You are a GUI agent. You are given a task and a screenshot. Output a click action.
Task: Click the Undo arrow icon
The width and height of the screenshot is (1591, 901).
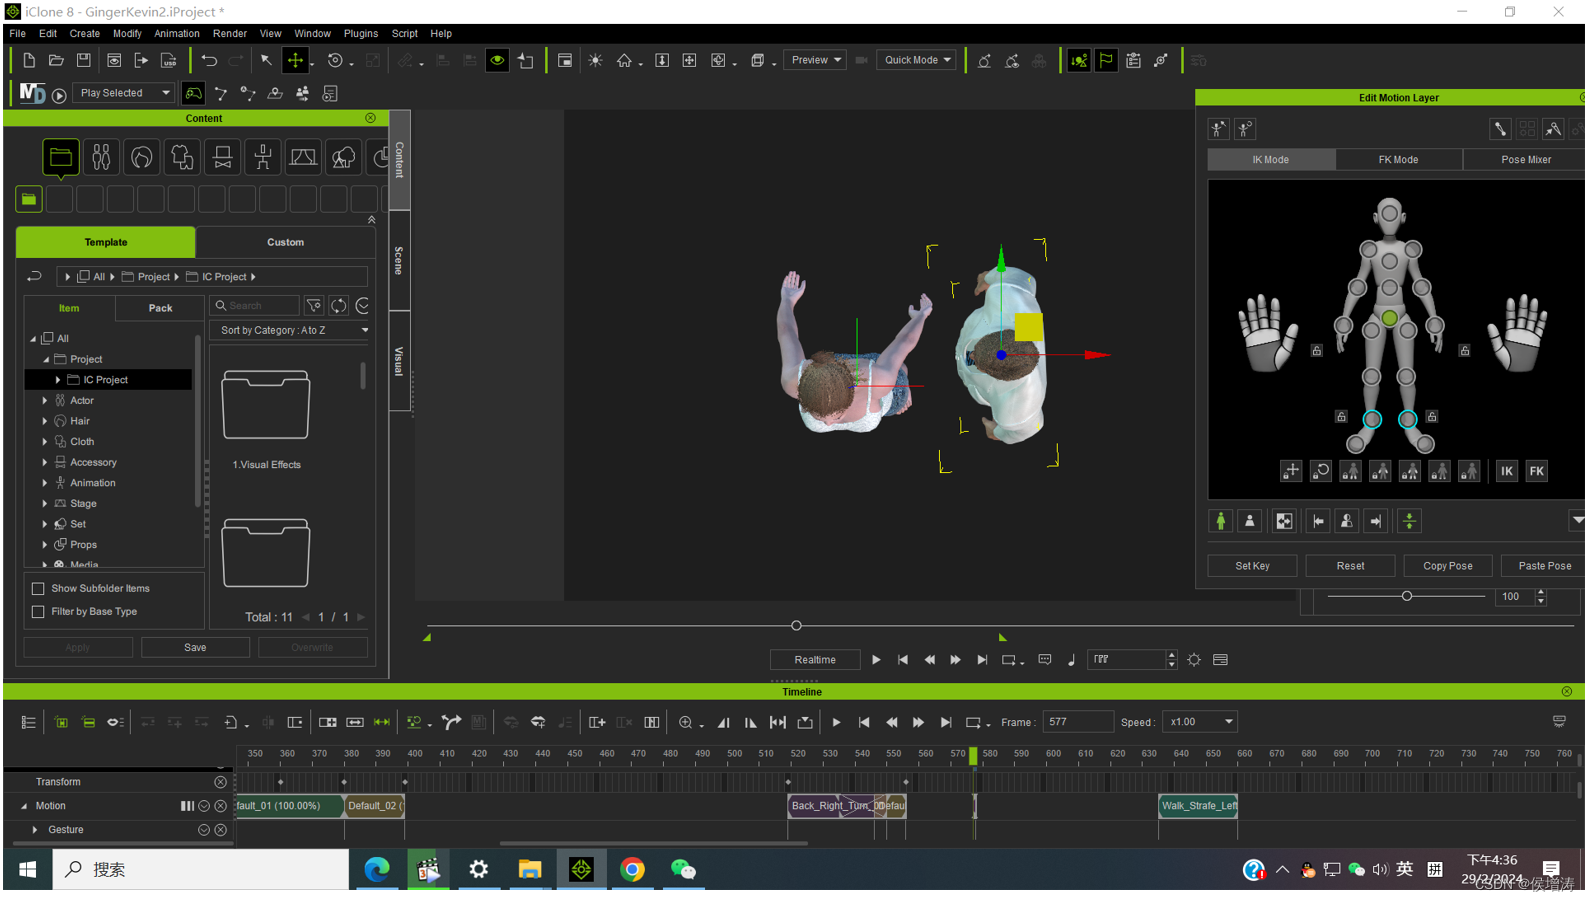pyautogui.click(x=208, y=60)
